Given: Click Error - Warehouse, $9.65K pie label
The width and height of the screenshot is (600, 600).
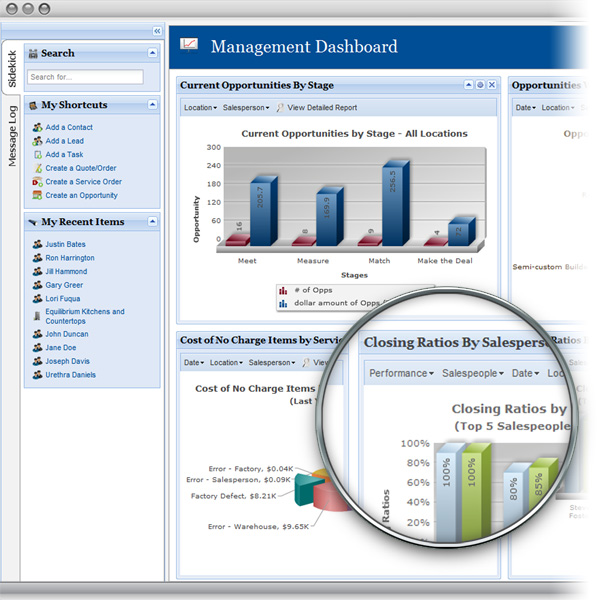Looking at the screenshot, I should coord(258,527).
